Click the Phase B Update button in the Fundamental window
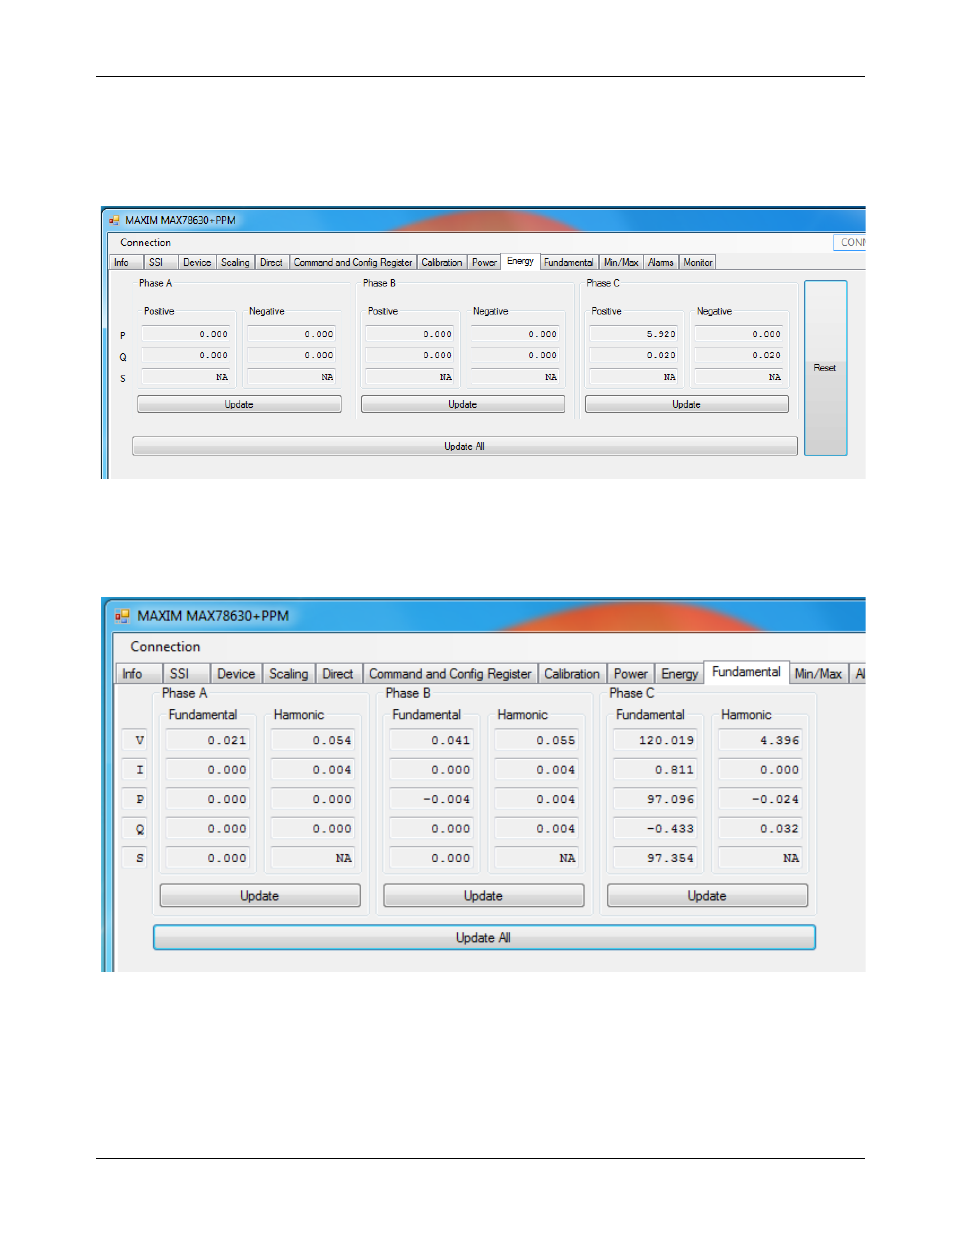The height and width of the screenshot is (1235, 954). (x=484, y=896)
